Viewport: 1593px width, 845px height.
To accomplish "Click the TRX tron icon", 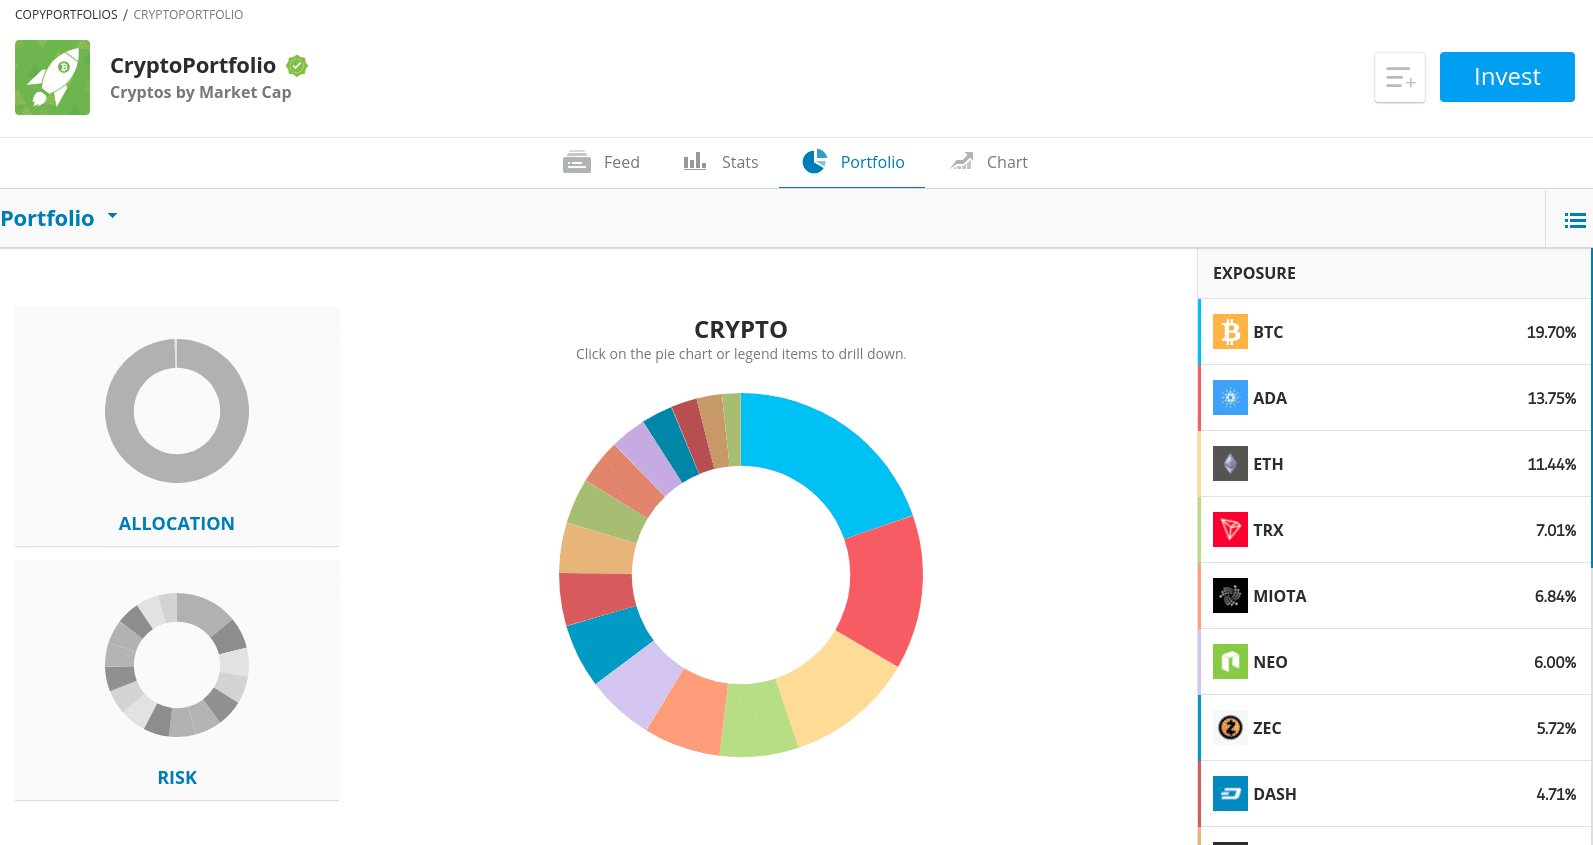I will (x=1230, y=529).
